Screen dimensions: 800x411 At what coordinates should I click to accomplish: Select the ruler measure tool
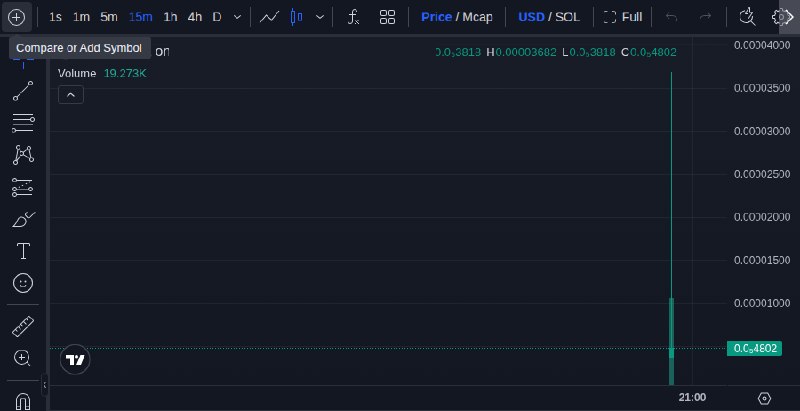(x=23, y=327)
